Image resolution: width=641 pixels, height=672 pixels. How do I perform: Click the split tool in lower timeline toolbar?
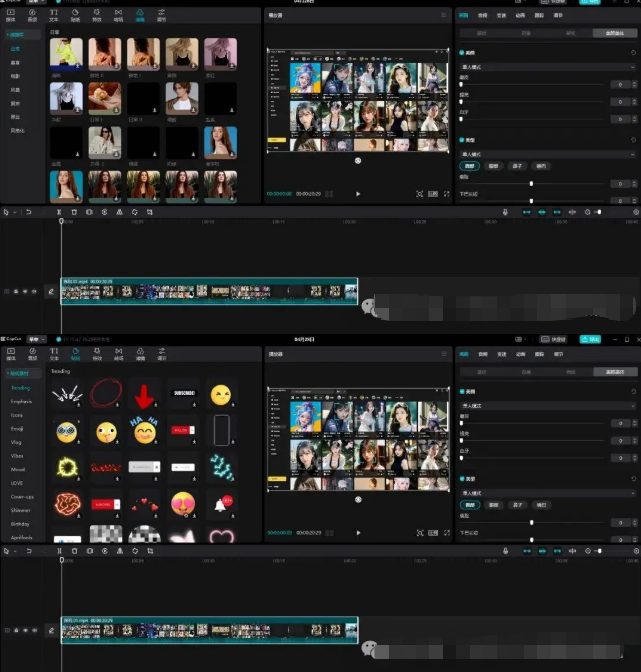click(x=60, y=550)
